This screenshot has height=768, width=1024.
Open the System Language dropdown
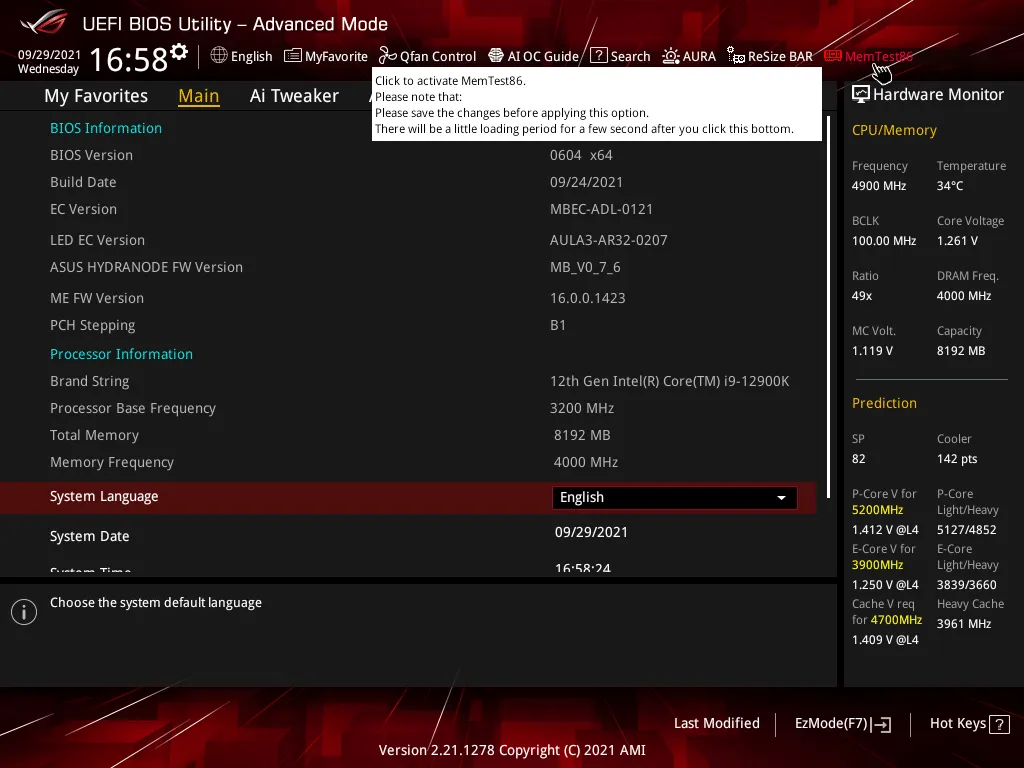(x=674, y=497)
